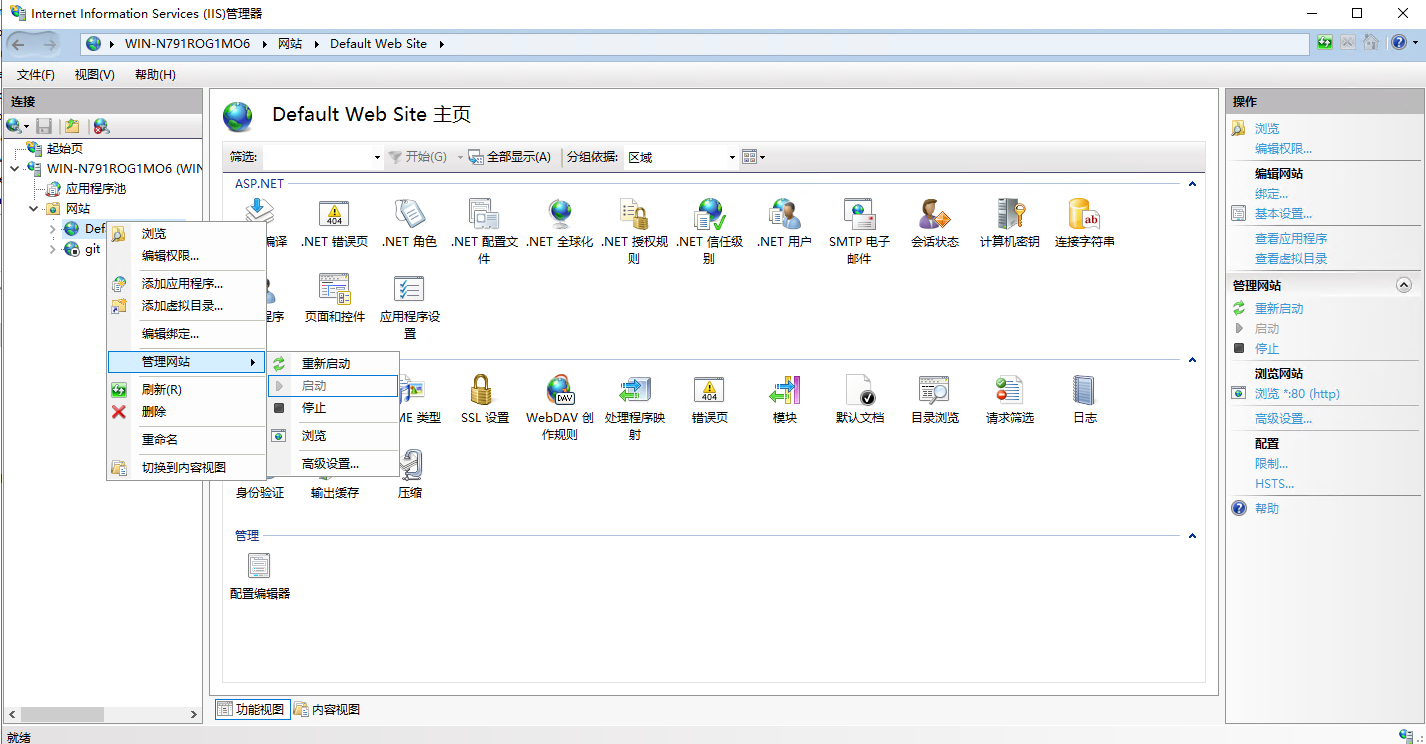Collapse the ASP.NET section
This screenshot has height=744, width=1426.
1191,183
